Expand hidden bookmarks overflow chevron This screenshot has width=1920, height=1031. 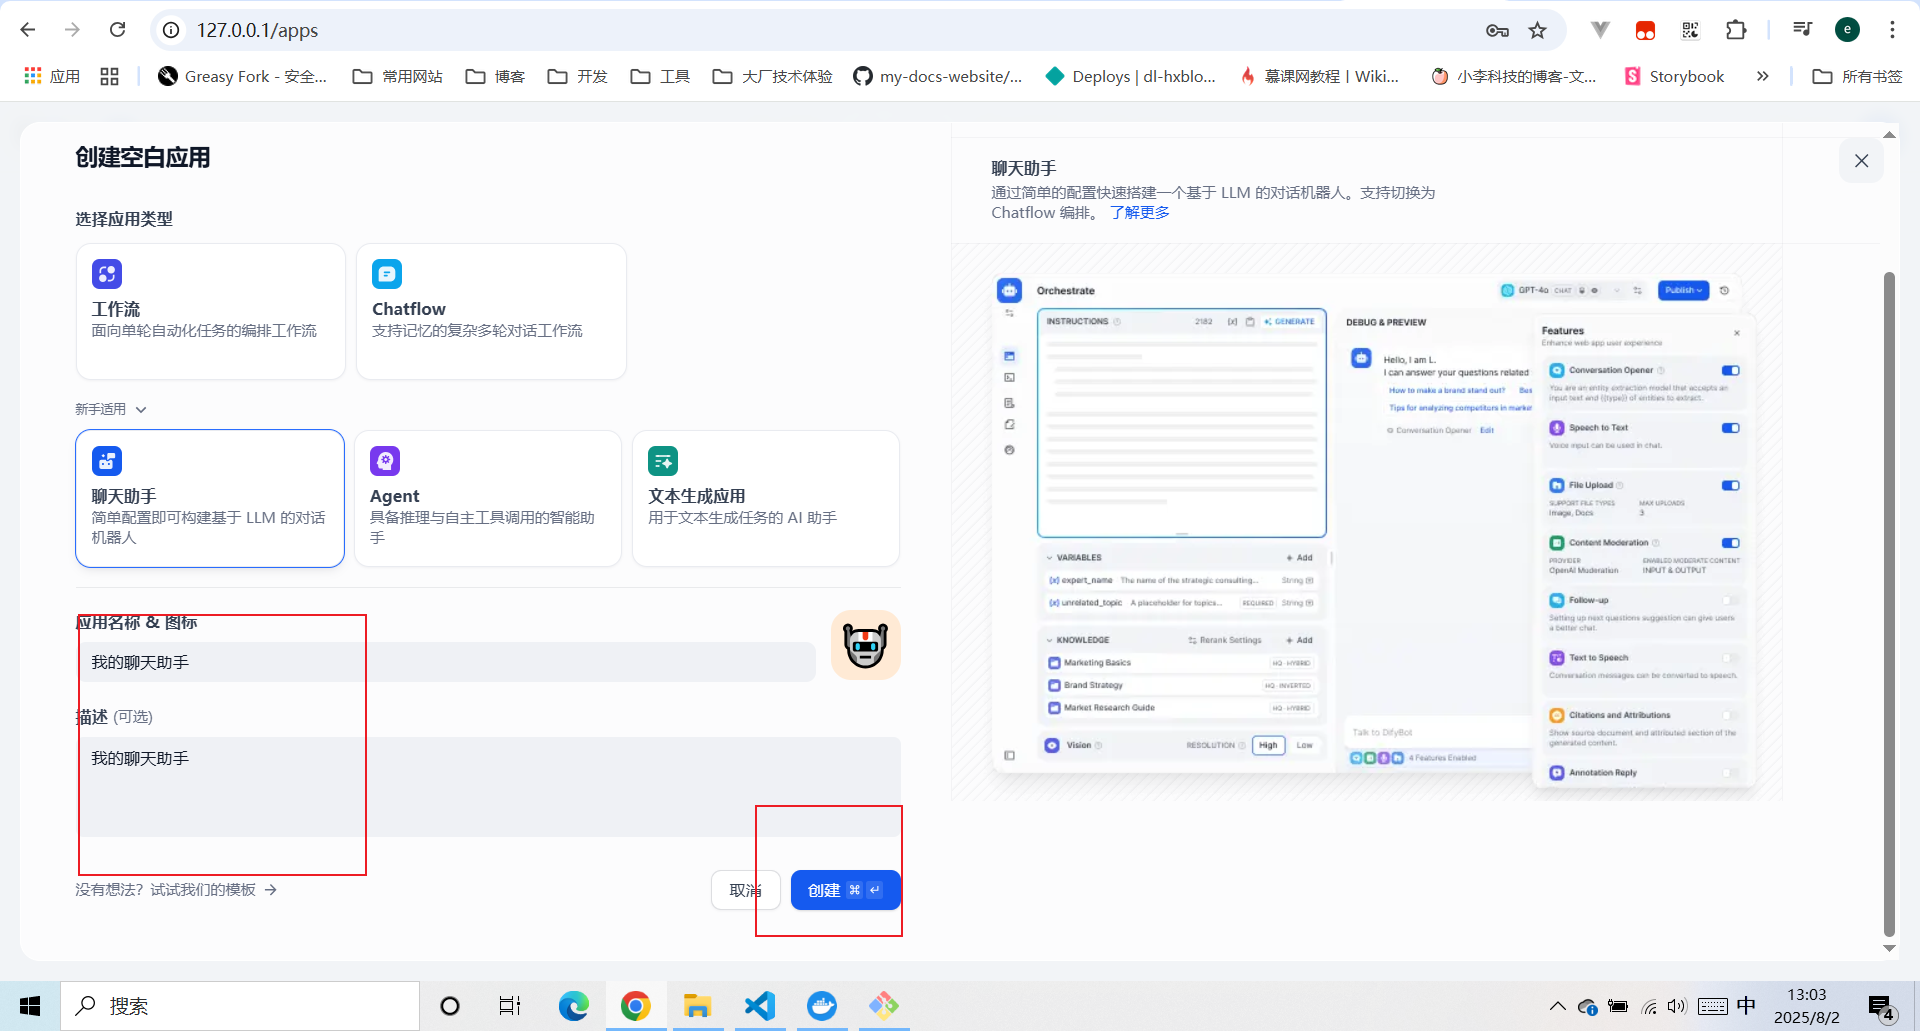click(1762, 76)
